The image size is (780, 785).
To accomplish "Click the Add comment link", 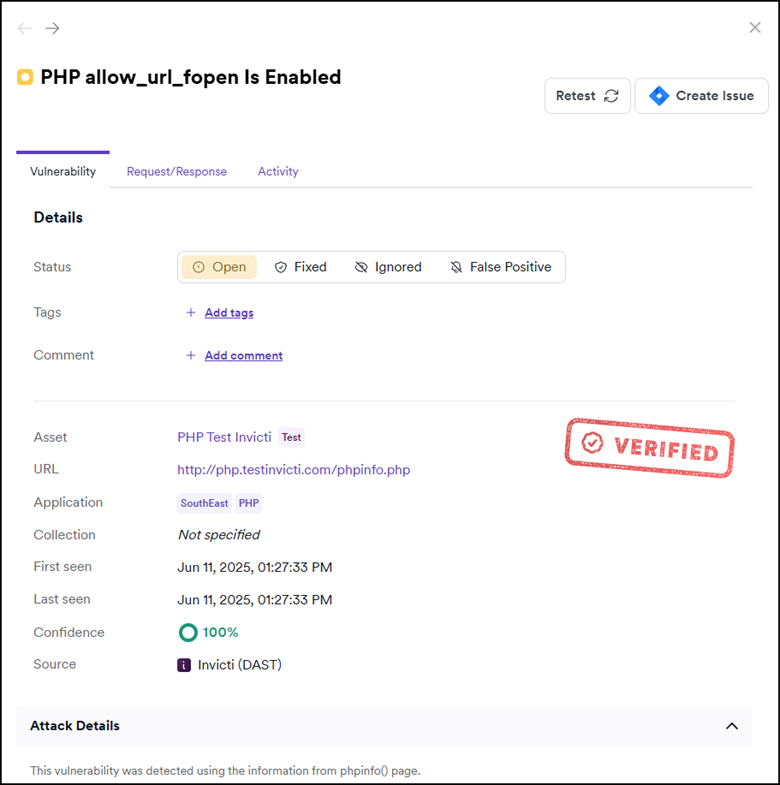I will tap(243, 355).
